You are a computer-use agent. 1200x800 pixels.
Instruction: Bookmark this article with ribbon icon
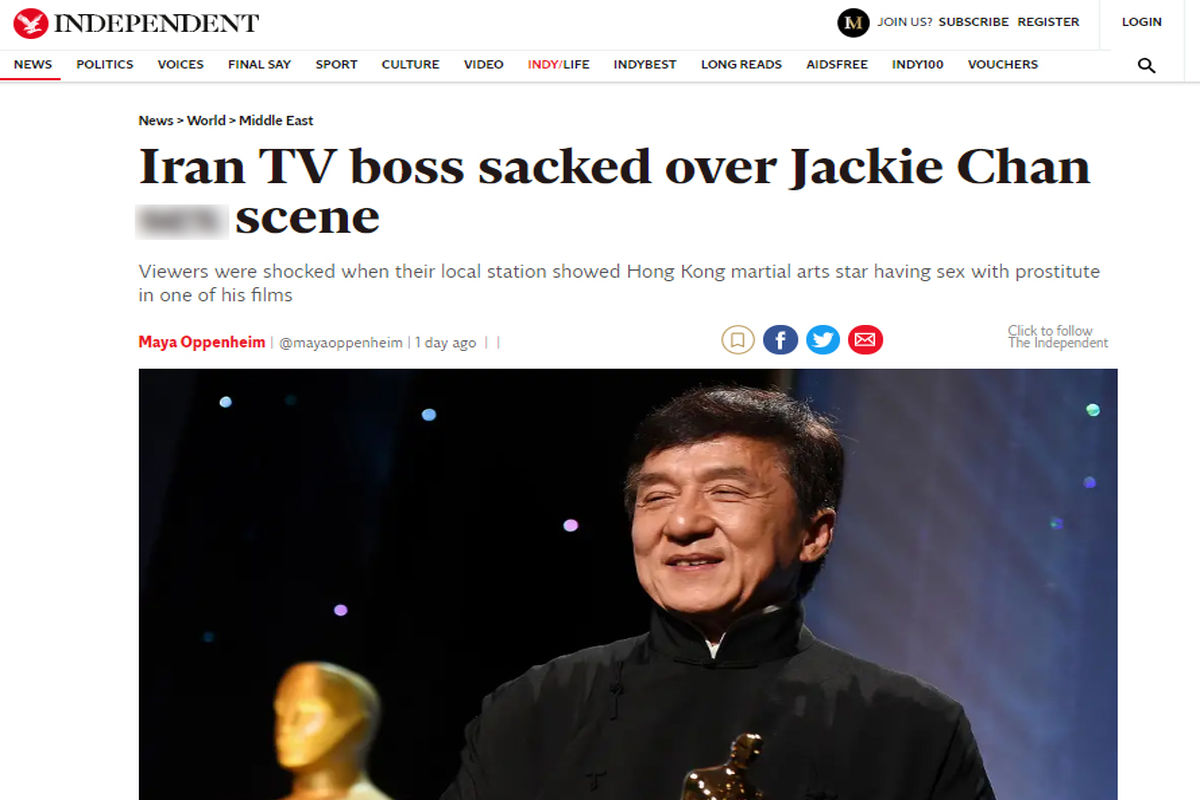click(738, 340)
